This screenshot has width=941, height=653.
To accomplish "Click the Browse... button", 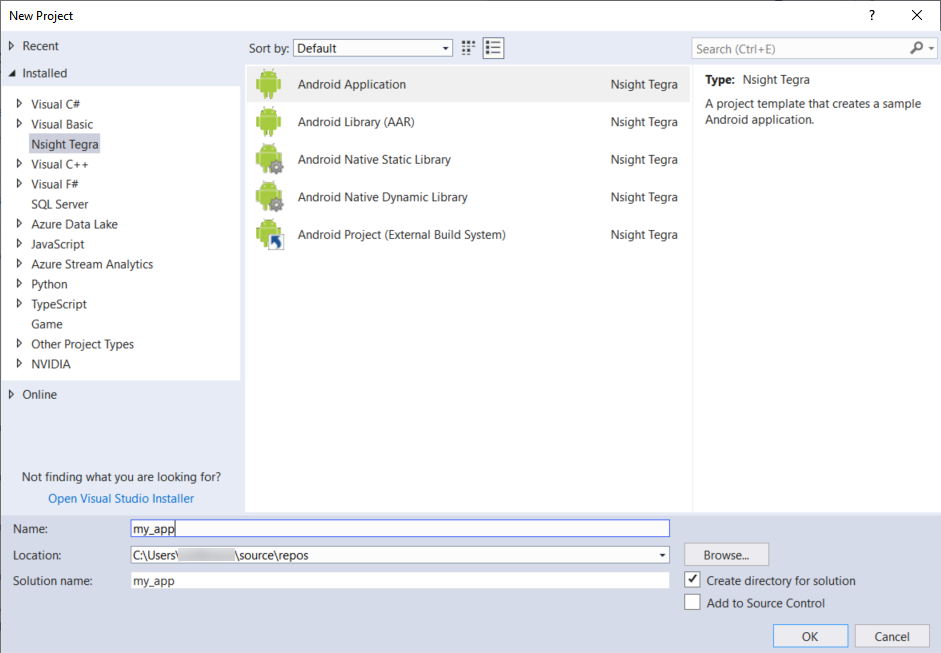I will 726,555.
